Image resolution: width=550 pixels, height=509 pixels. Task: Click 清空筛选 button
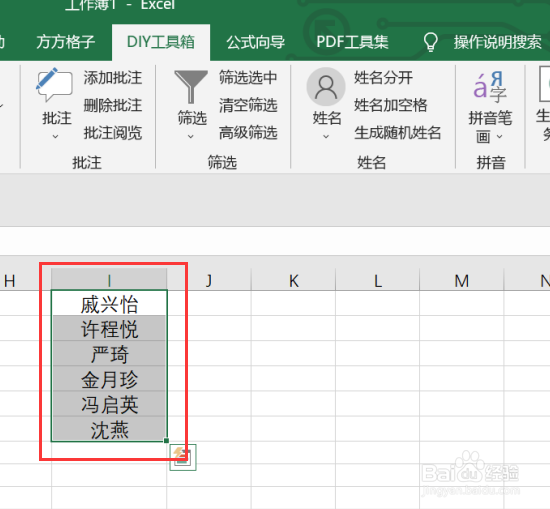[x=248, y=105]
